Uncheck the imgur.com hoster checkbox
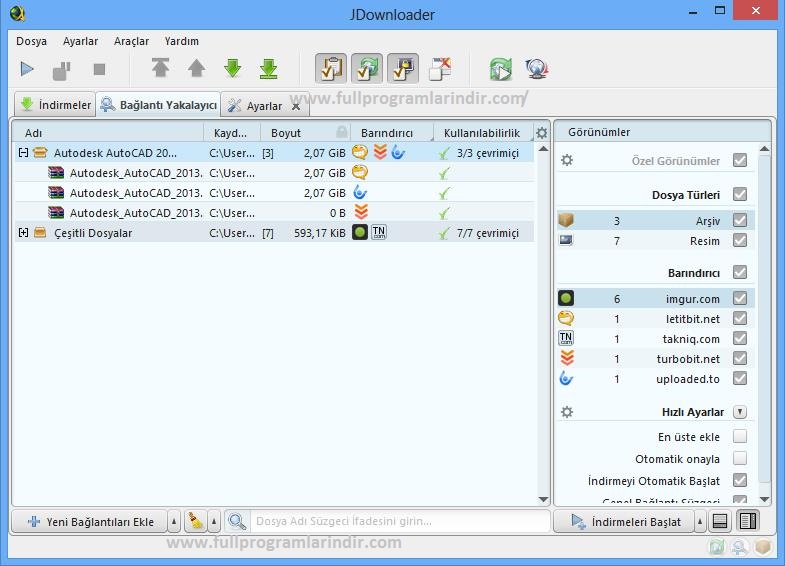Screen dimensions: 785x566 click(739, 298)
